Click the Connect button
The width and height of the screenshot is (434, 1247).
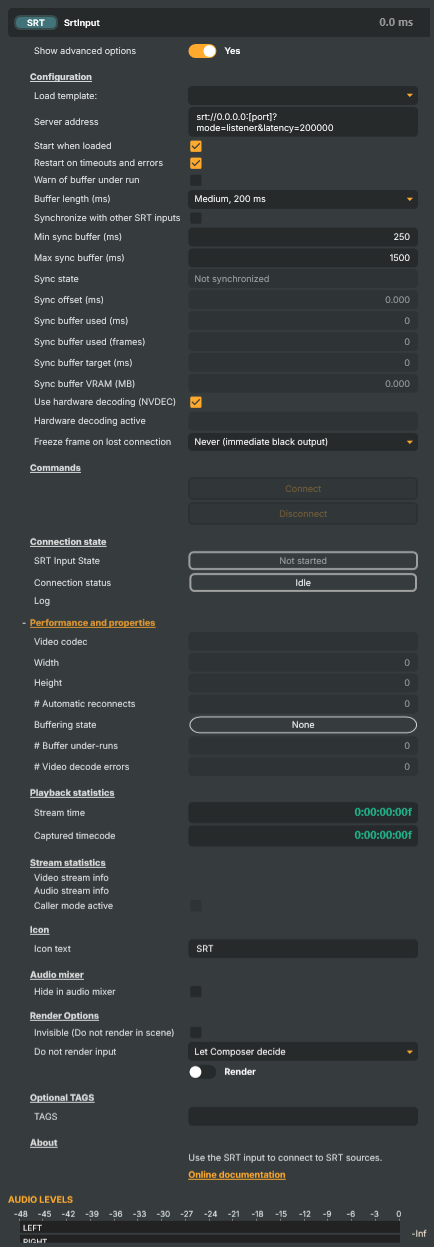pyautogui.click(x=303, y=489)
